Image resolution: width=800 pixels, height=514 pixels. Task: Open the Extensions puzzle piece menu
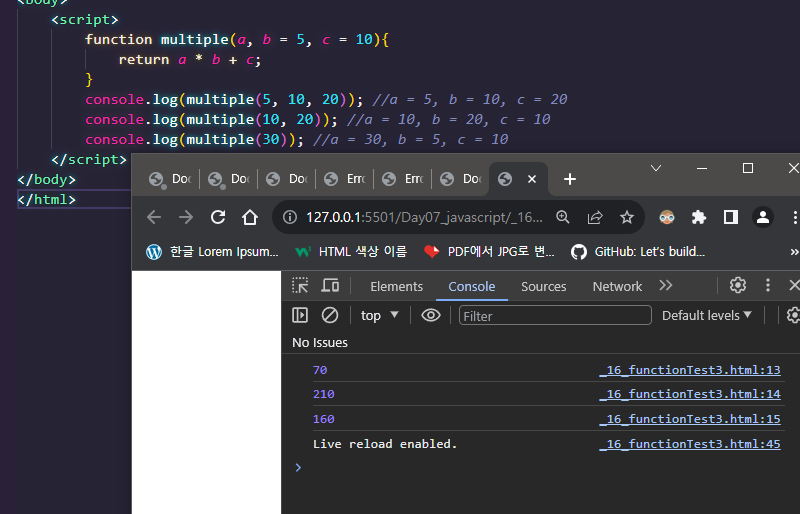click(698, 217)
